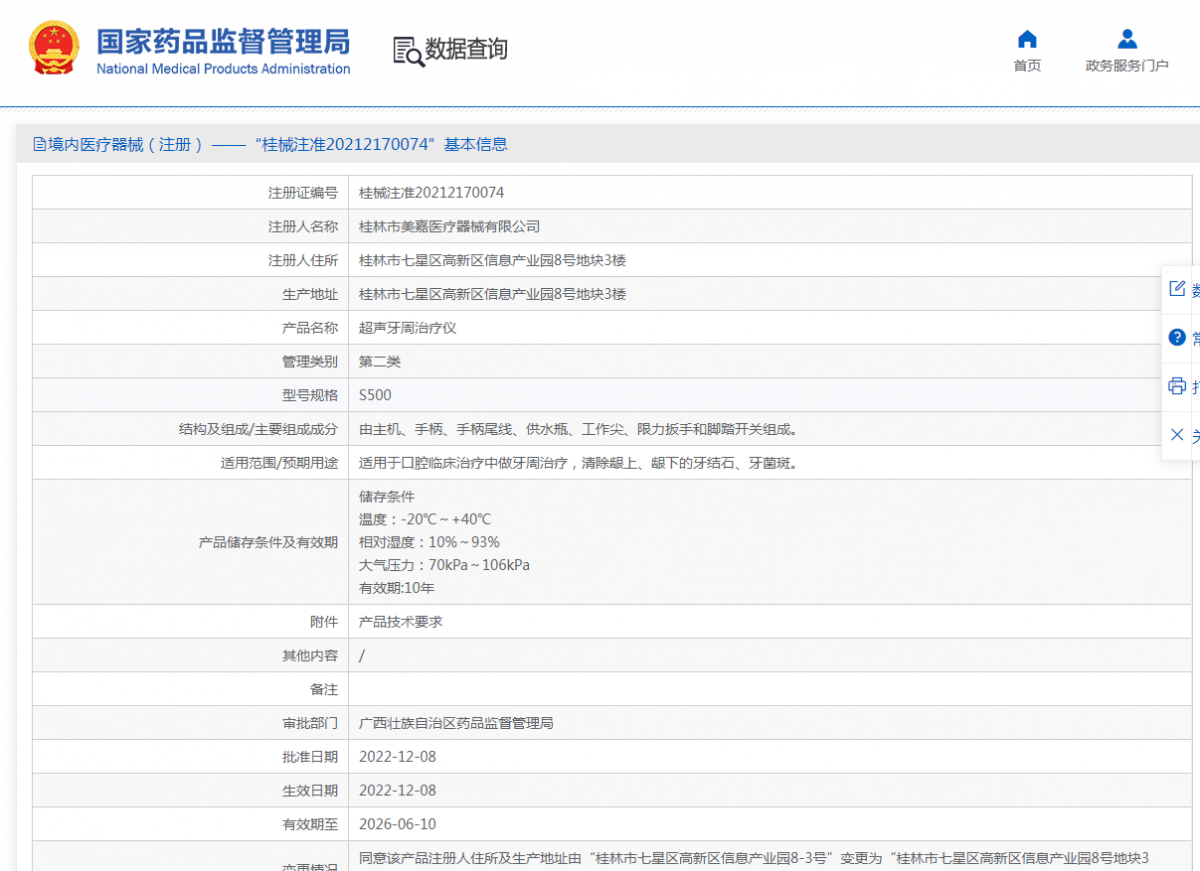The image size is (1200, 871).
Task: Select registration number 桂械注准20212170074 value
Action: click(x=431, y=192)
